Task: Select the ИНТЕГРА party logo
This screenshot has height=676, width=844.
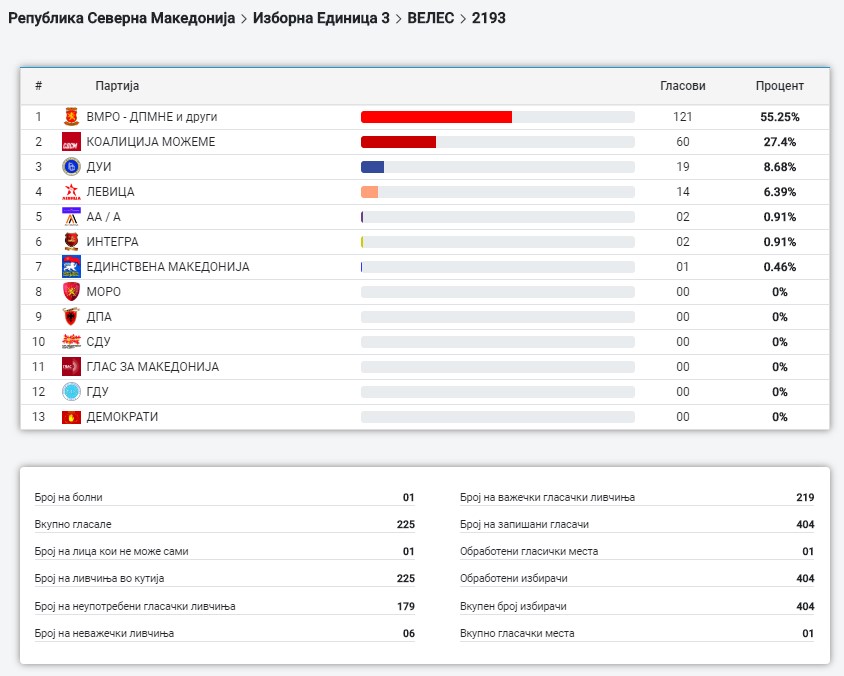Action: click(71, 242)
